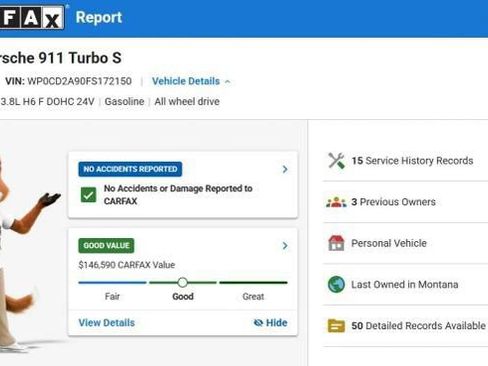The height and width of the screenshot is (366, 488).
Task: Click the 3 Previous Owners text
Action: (x=393, y=202)
